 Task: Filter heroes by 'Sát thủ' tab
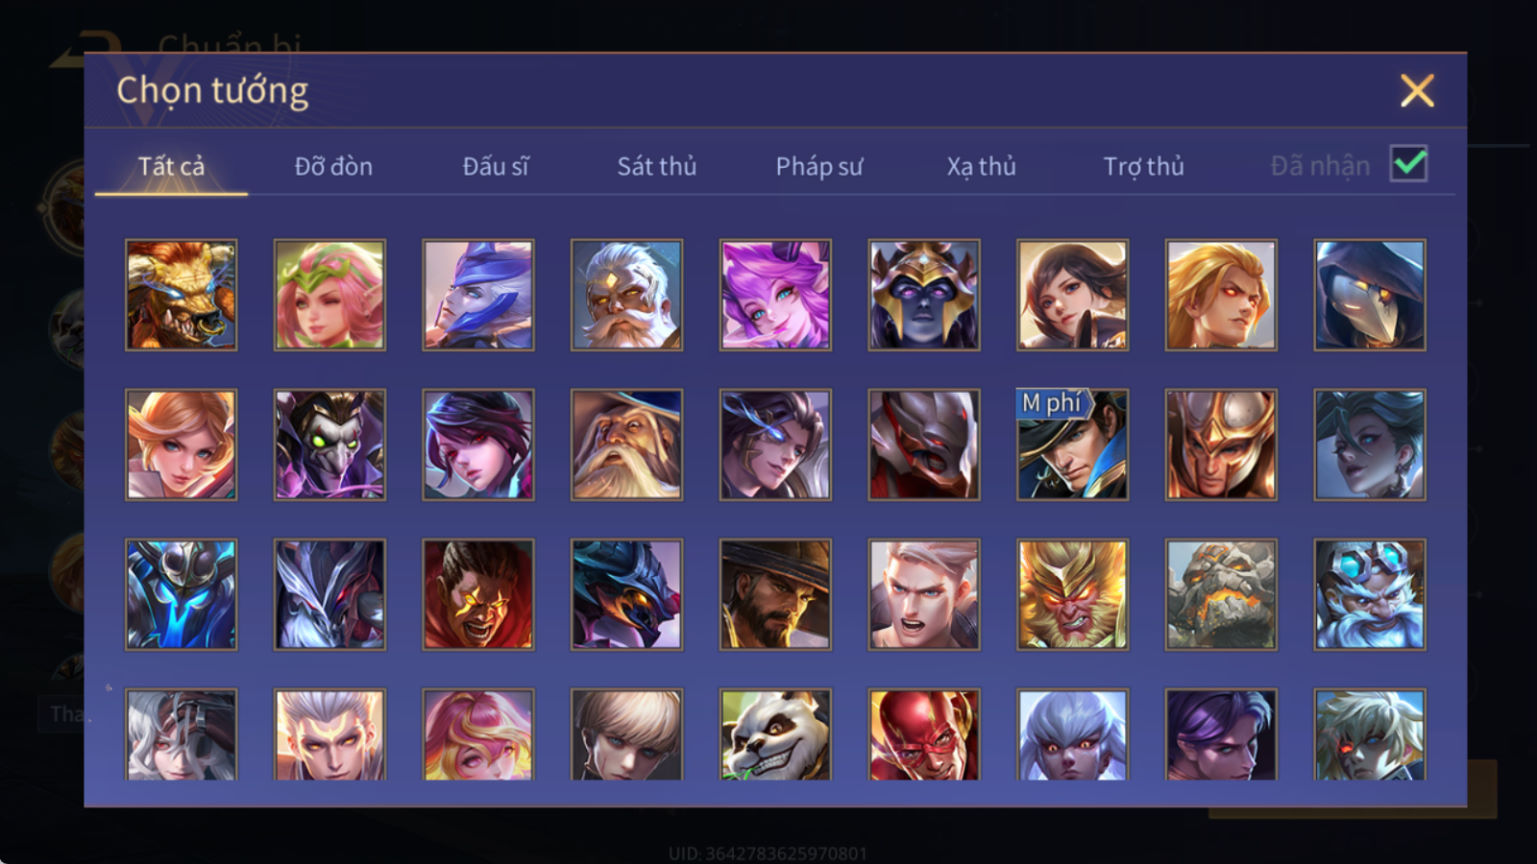click(x=657, y=166)
